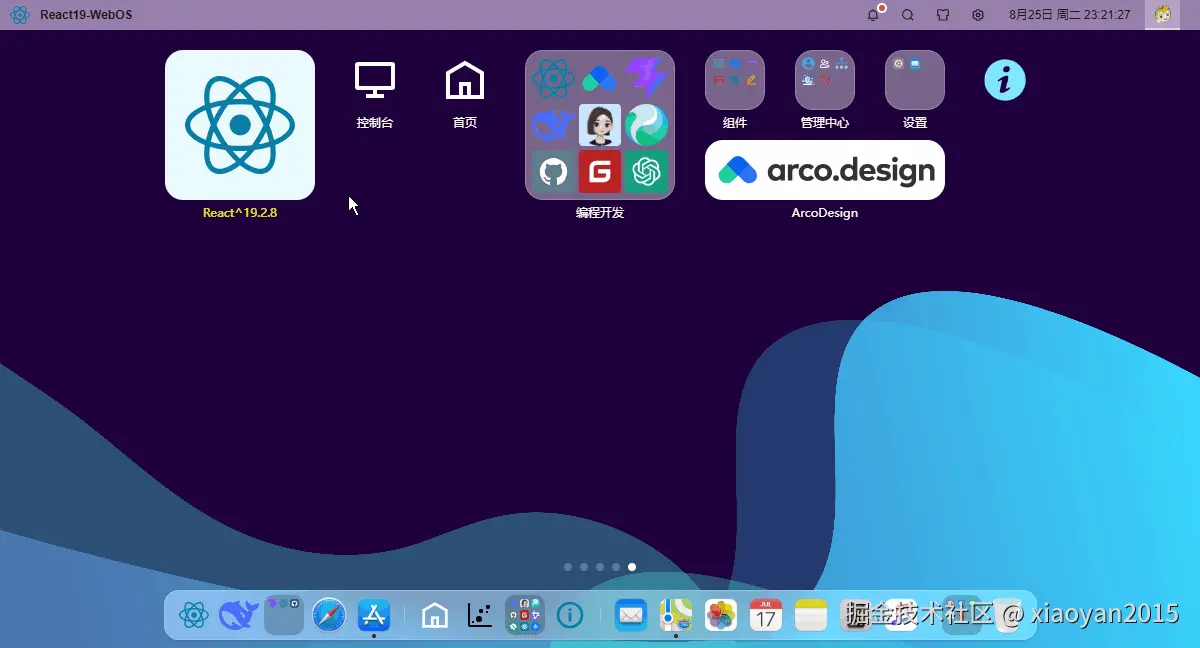1200x648 pixels.
Task: Click the 组件 label text
Action: (735, 123)
